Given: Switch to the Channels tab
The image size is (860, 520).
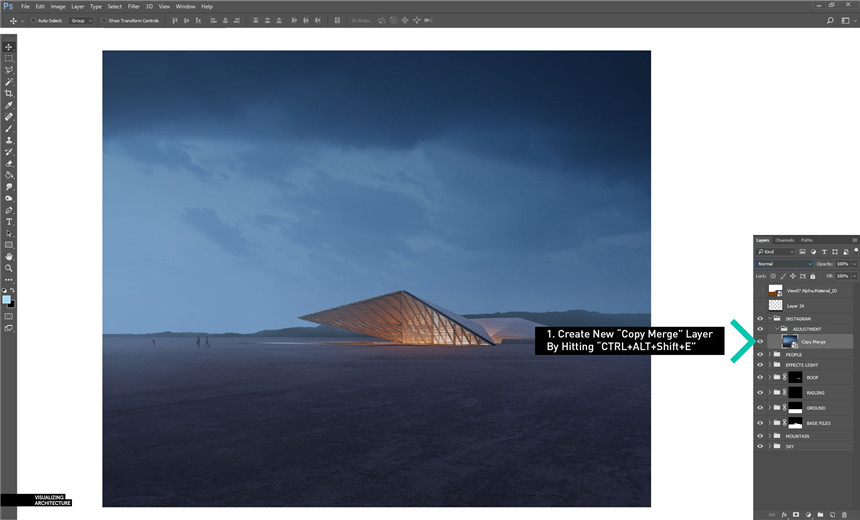Looking at the screenshot, I should click(785, 240).
